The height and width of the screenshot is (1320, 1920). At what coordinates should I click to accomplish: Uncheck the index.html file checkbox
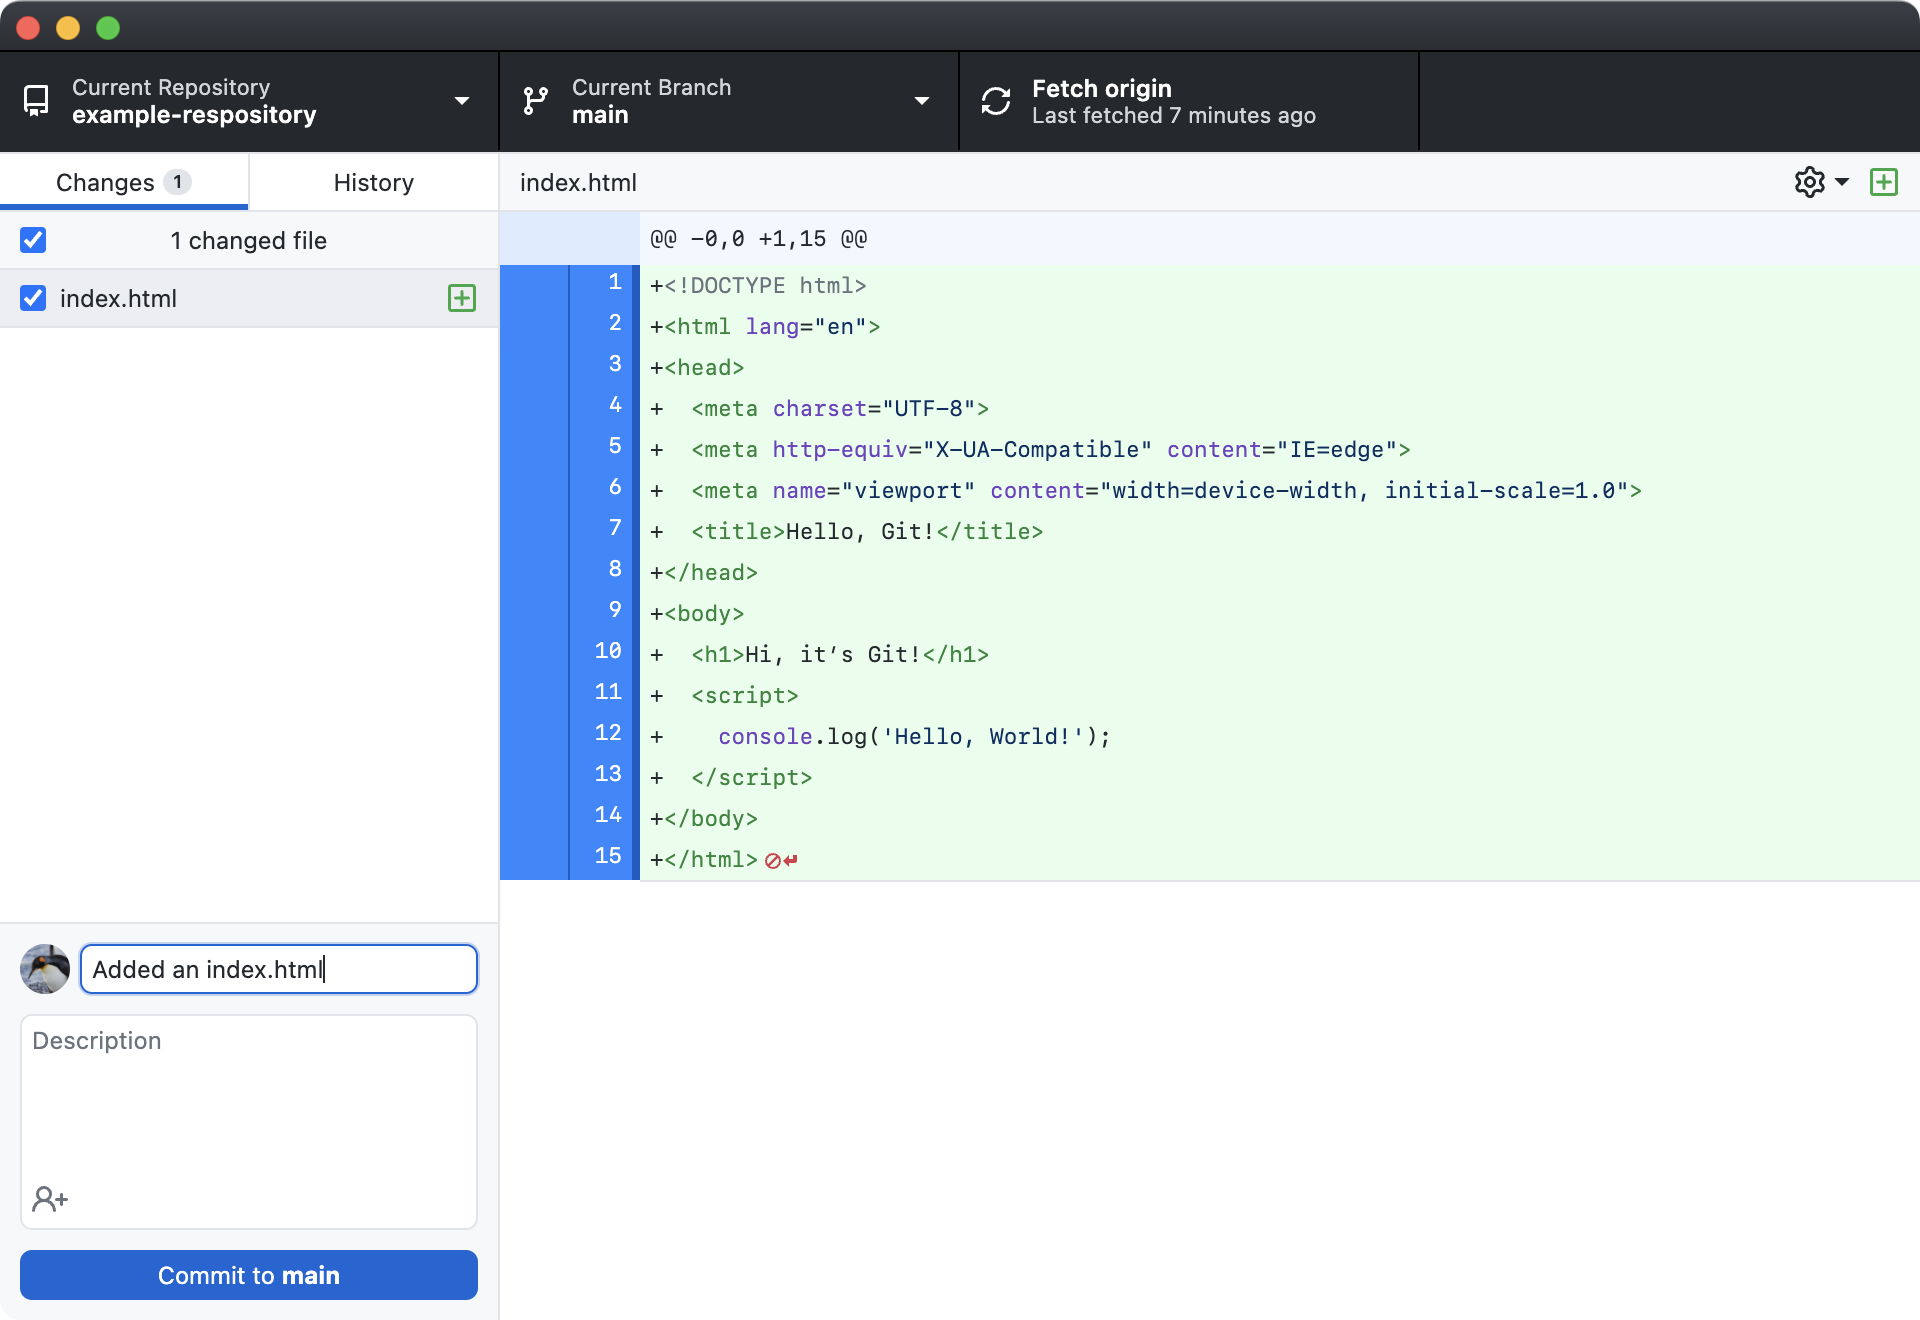(x=33, y=298)
